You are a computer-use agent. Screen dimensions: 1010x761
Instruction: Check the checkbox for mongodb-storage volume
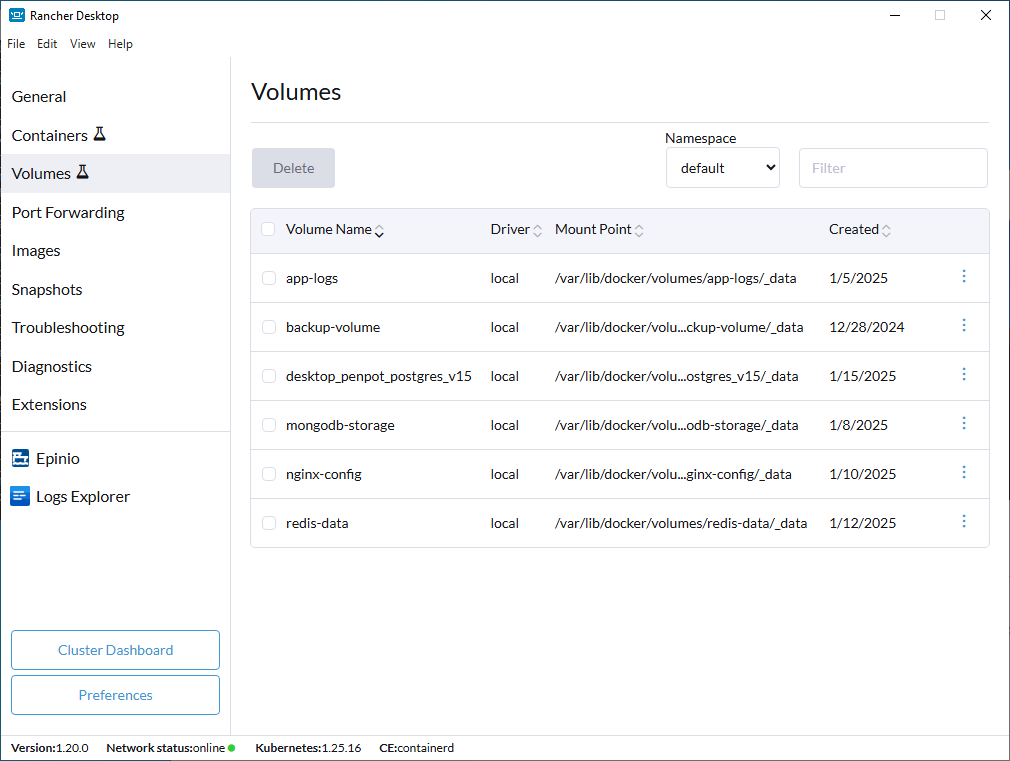(x=268, y=424)
